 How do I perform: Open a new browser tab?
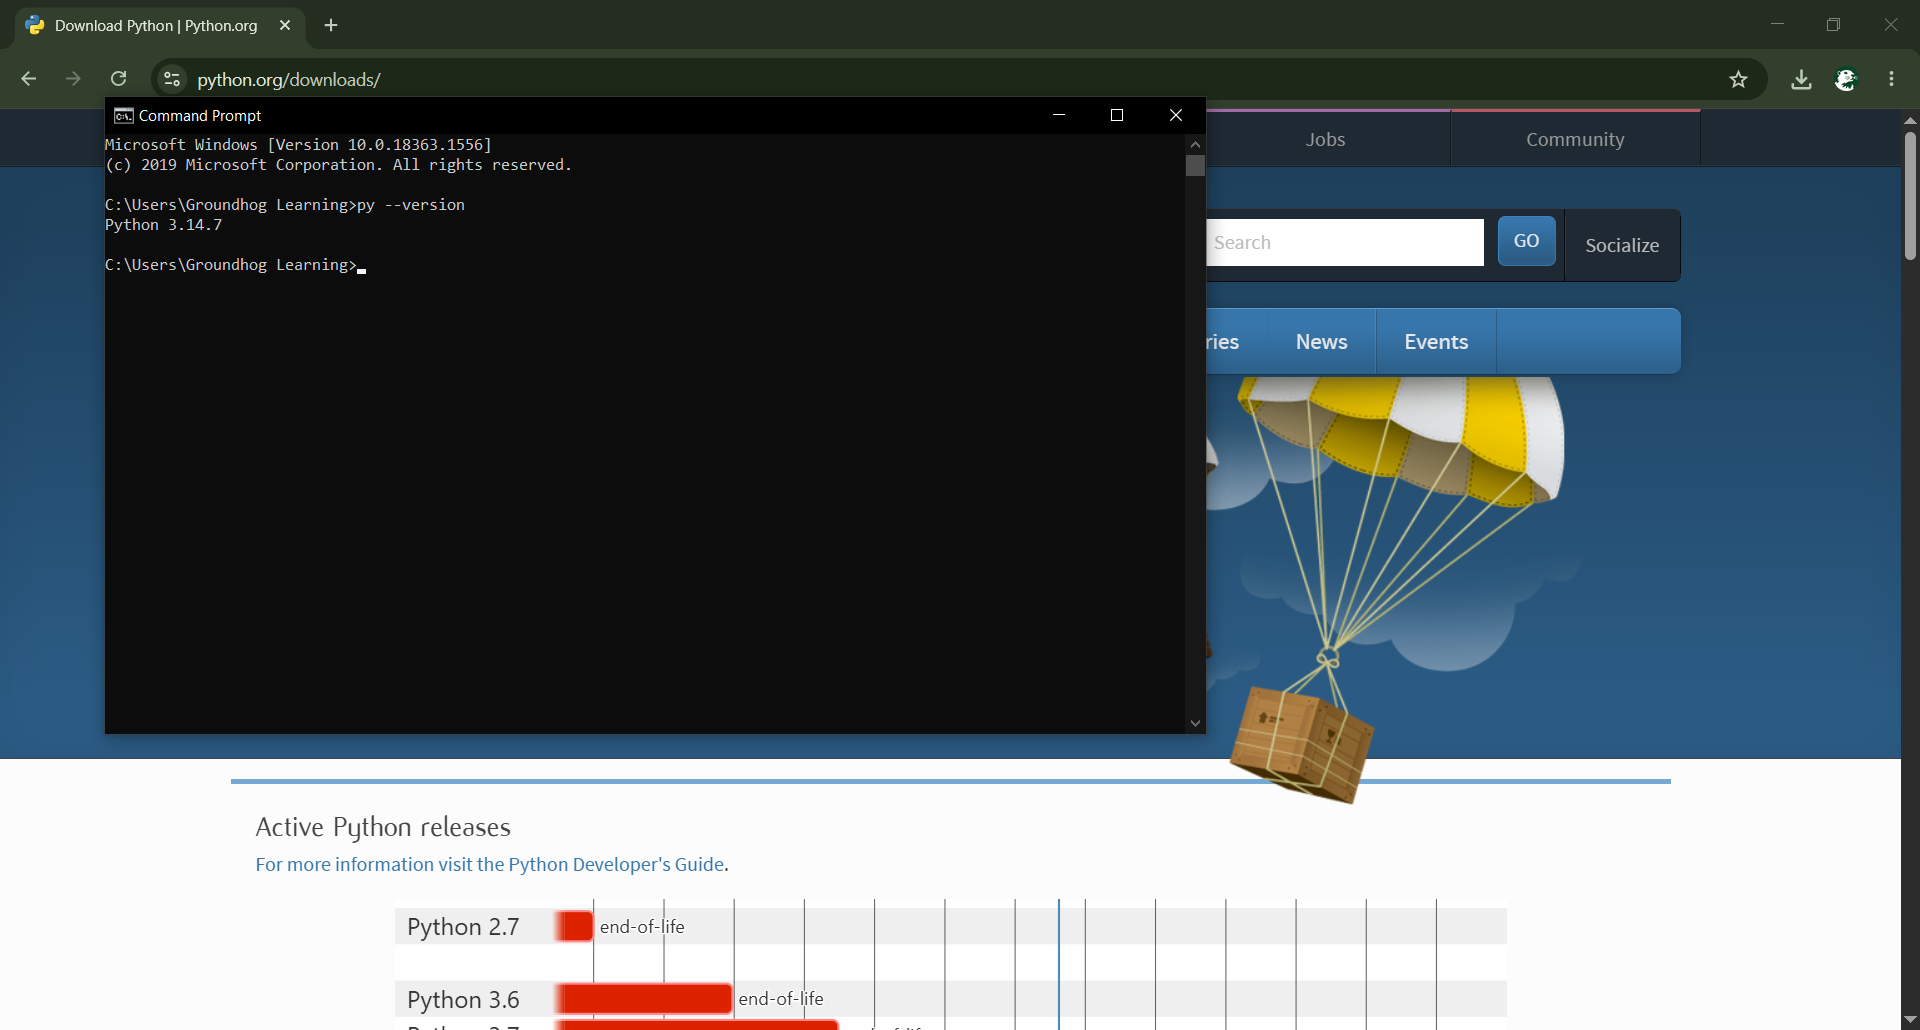331,25
